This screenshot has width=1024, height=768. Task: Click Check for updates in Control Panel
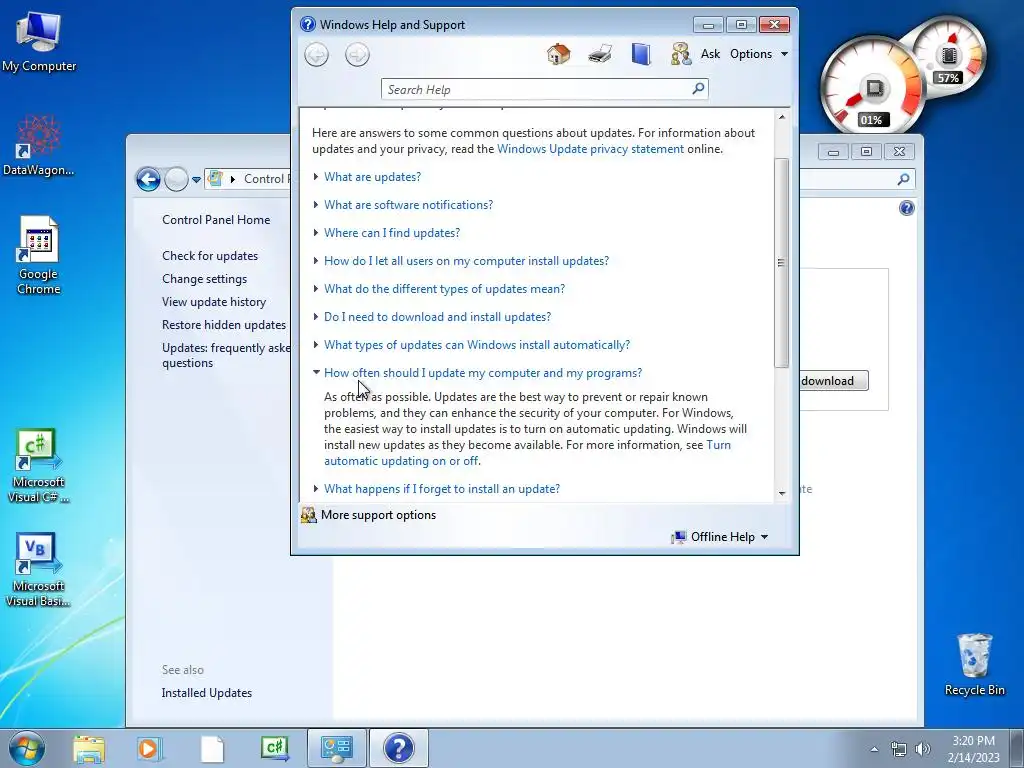(x=210, y=256)
